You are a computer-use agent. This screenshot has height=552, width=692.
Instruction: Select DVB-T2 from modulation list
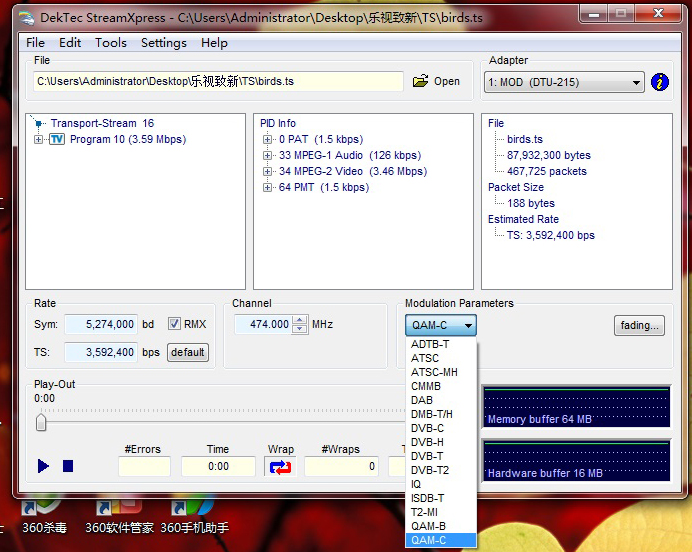(430, 470)
